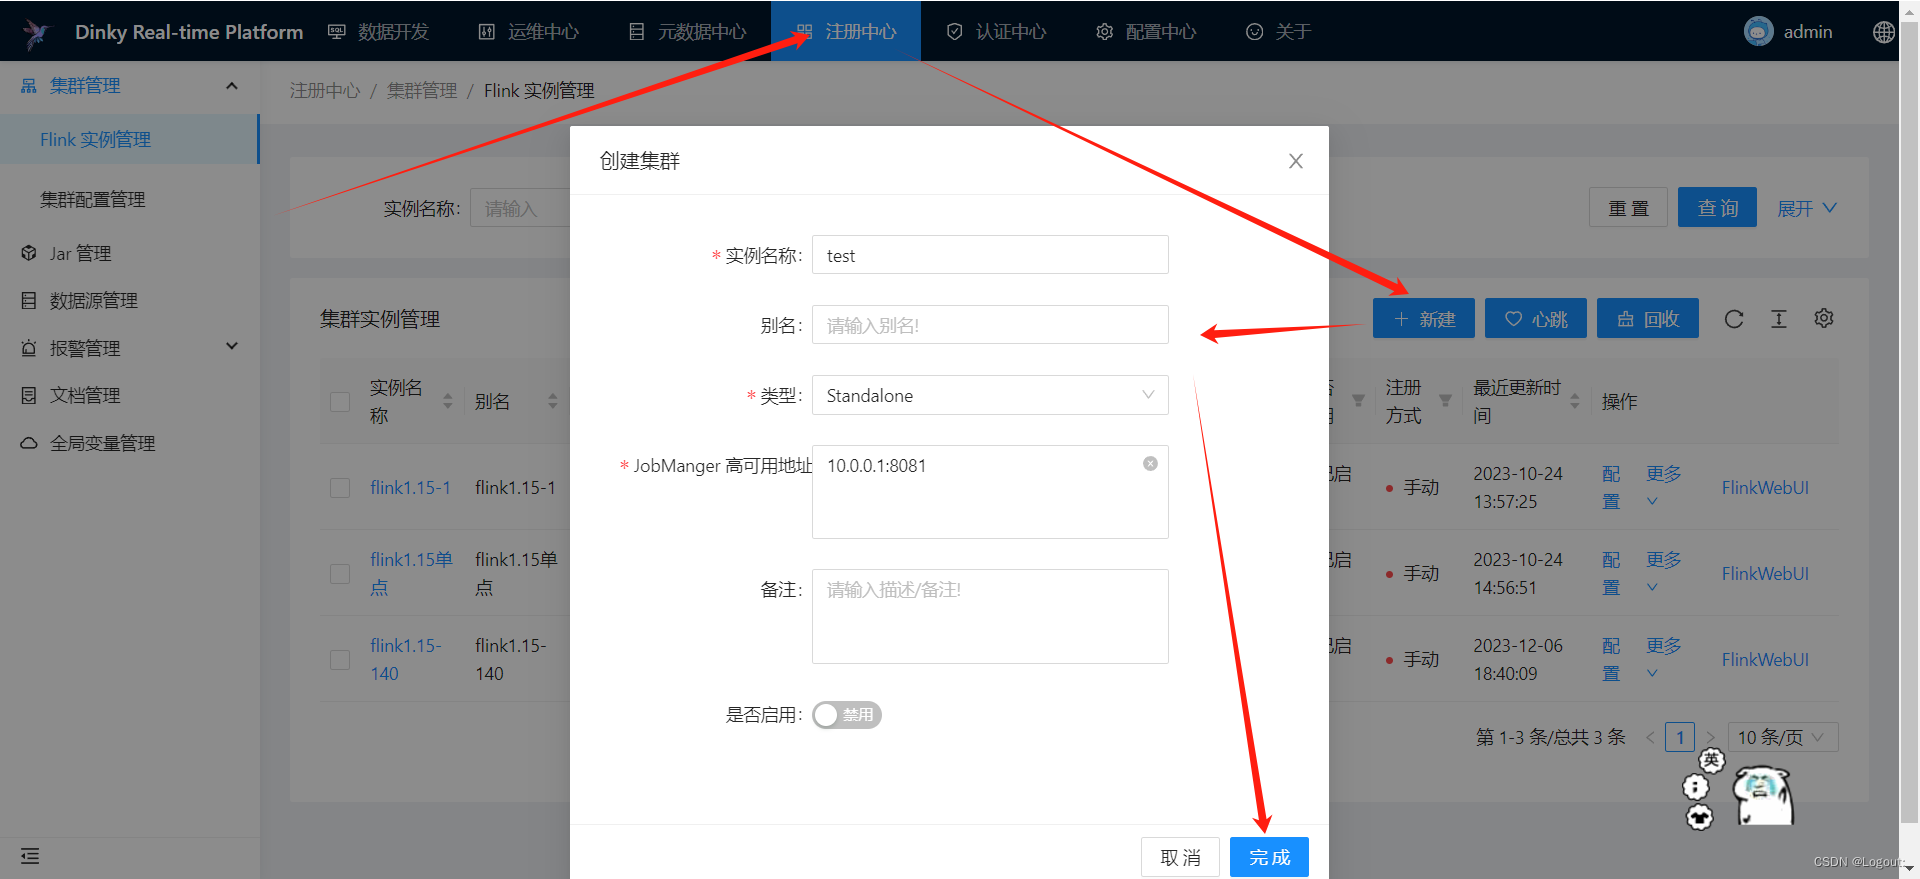Open 数据源管理 in sidebar
1920x879 pixels.
coord(93,301)
